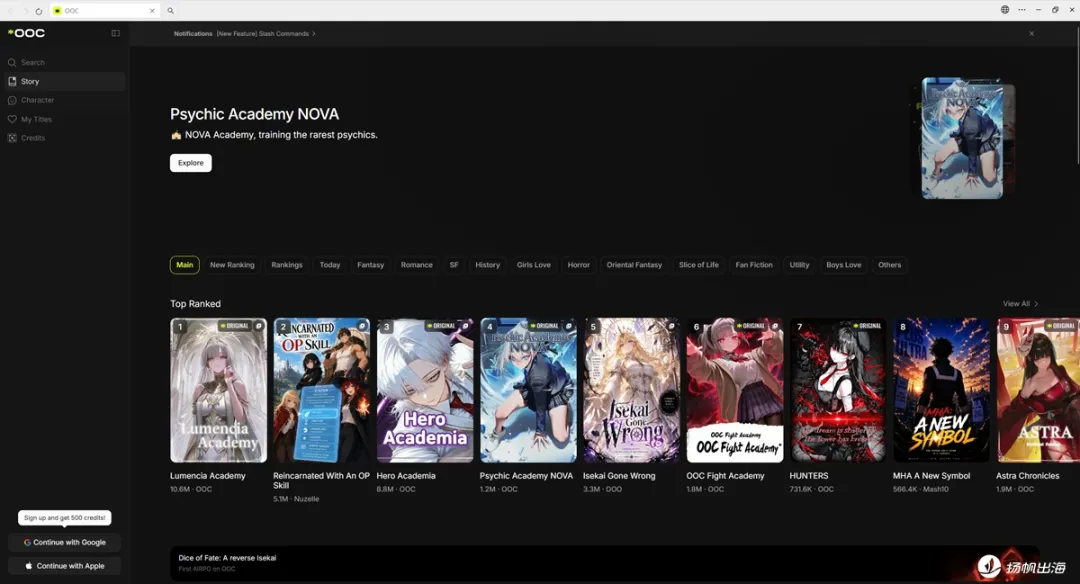Viewport: 1080px width, 584px height.
Task: Reload the page in the browser toolbar
Action: coord(39,11)
